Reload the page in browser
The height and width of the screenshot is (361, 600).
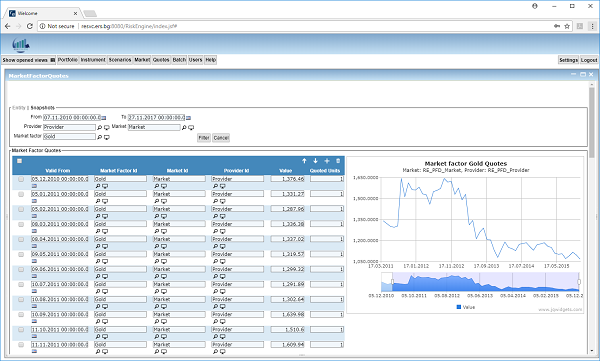29,26
